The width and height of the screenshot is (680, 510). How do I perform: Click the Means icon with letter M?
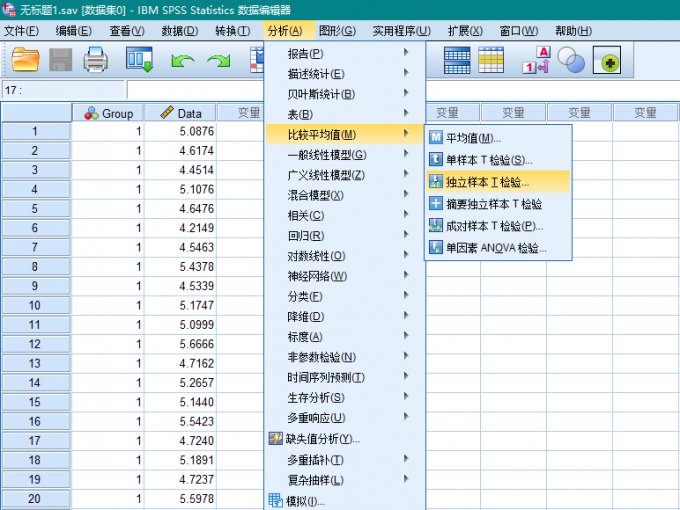click(x=435, y=137)
